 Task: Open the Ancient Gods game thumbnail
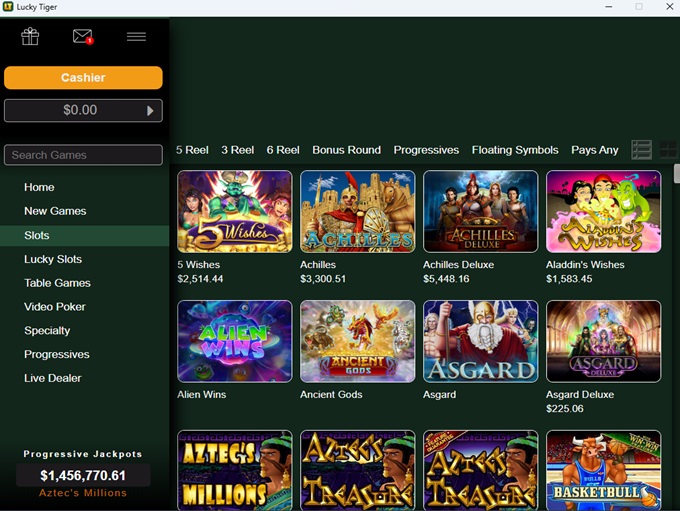(x=358, y=341)
